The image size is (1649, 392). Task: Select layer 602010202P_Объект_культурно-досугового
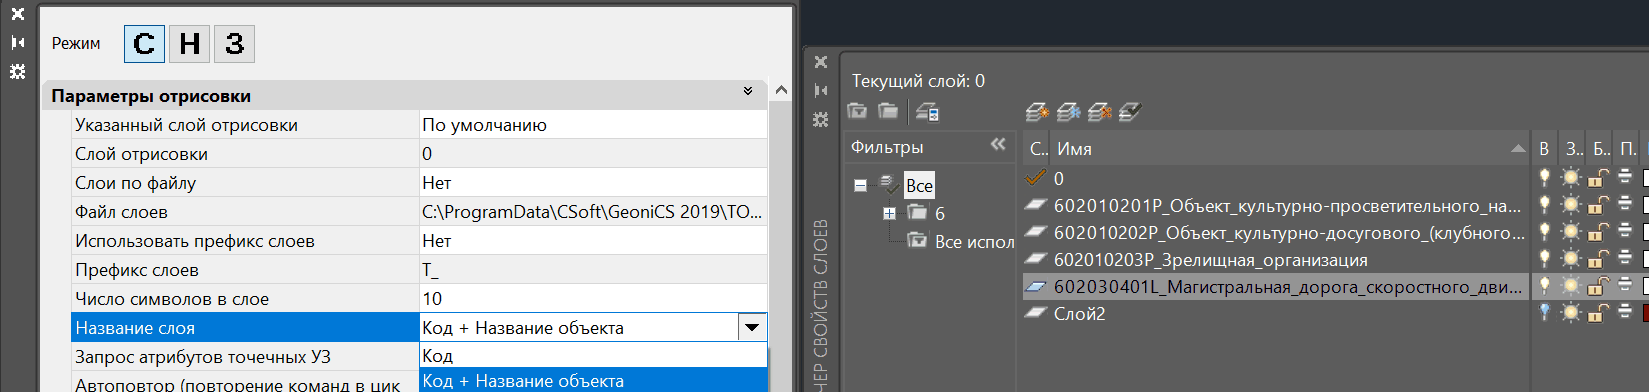click(1276, 232)
